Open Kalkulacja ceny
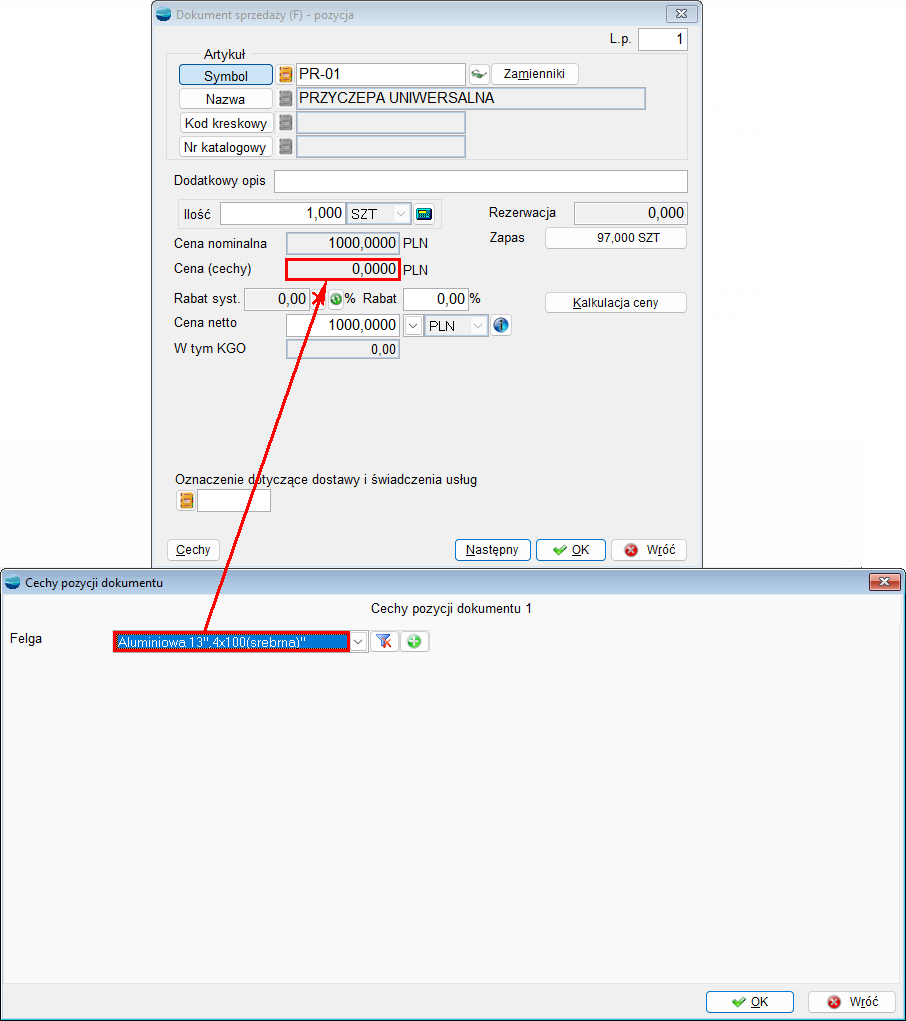 [615, 303]
